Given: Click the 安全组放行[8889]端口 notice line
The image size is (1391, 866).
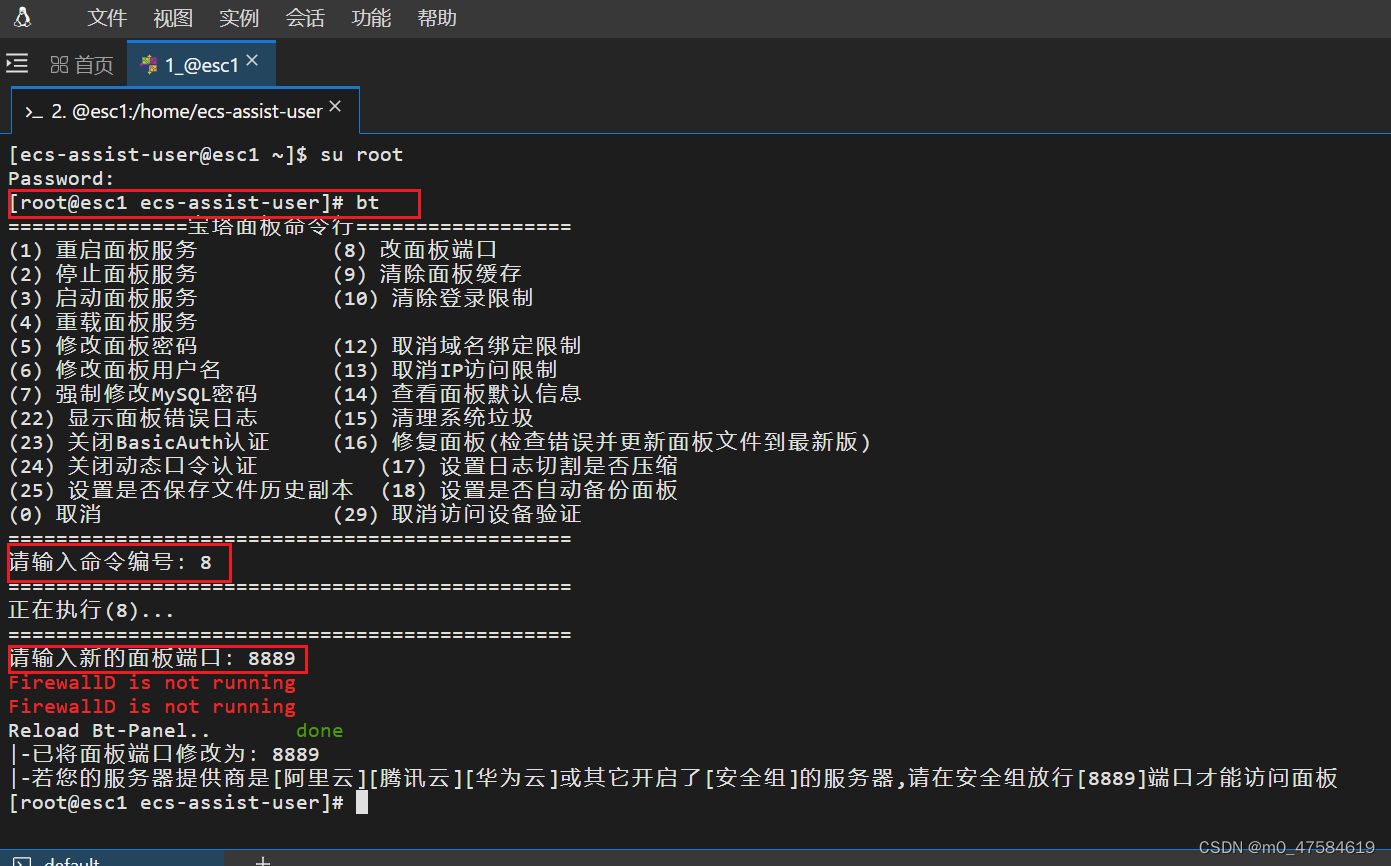Looking at the screenshot, I should coord(673,778).
